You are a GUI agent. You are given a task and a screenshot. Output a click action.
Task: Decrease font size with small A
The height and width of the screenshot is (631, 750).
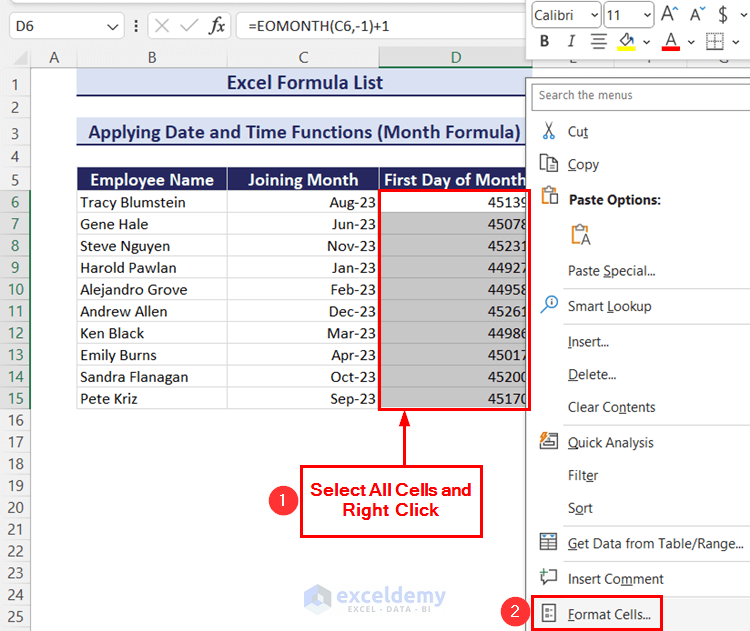point(697,14)
